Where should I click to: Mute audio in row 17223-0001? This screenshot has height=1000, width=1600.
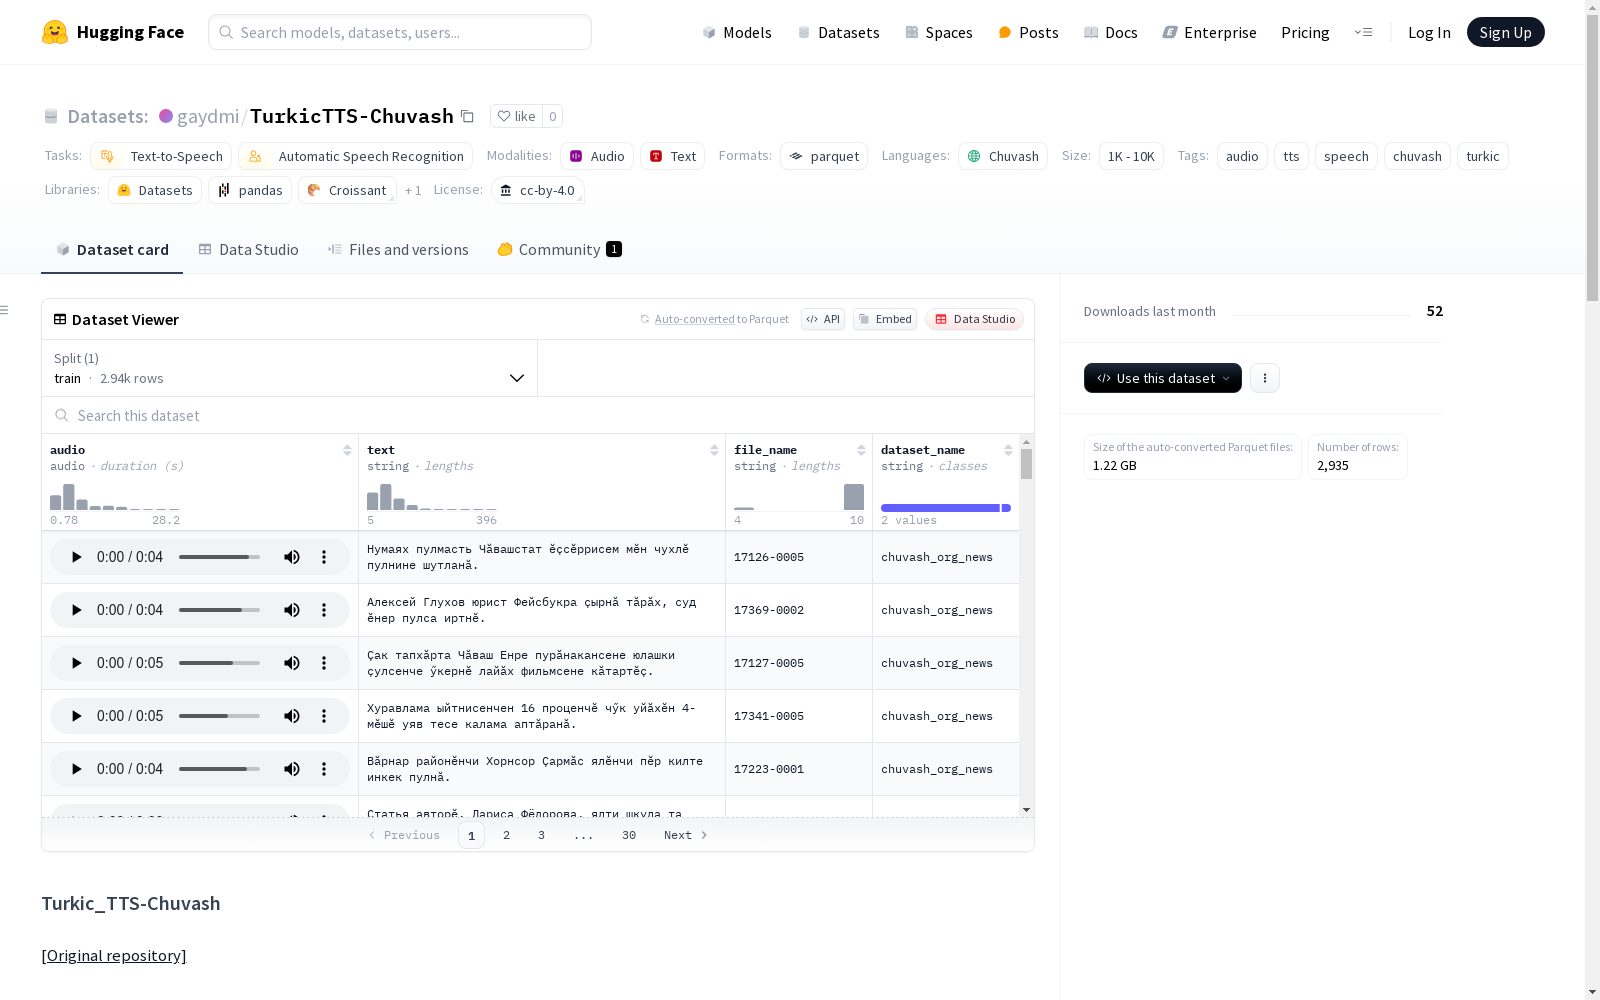click(x=292, y=769)
